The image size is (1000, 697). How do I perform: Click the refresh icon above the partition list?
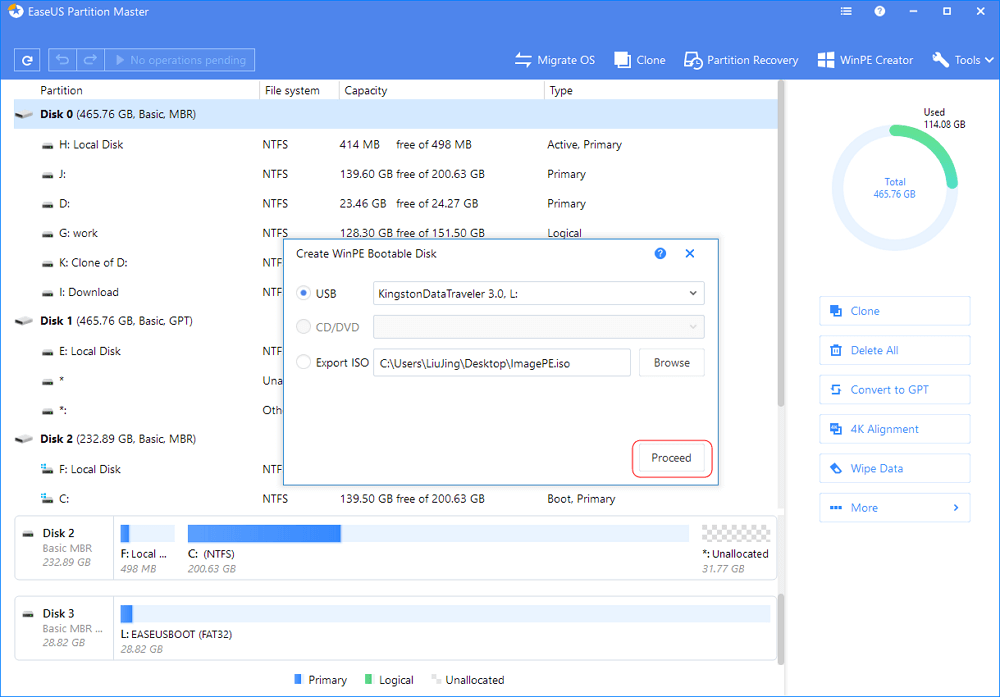[x=27, y=59]
